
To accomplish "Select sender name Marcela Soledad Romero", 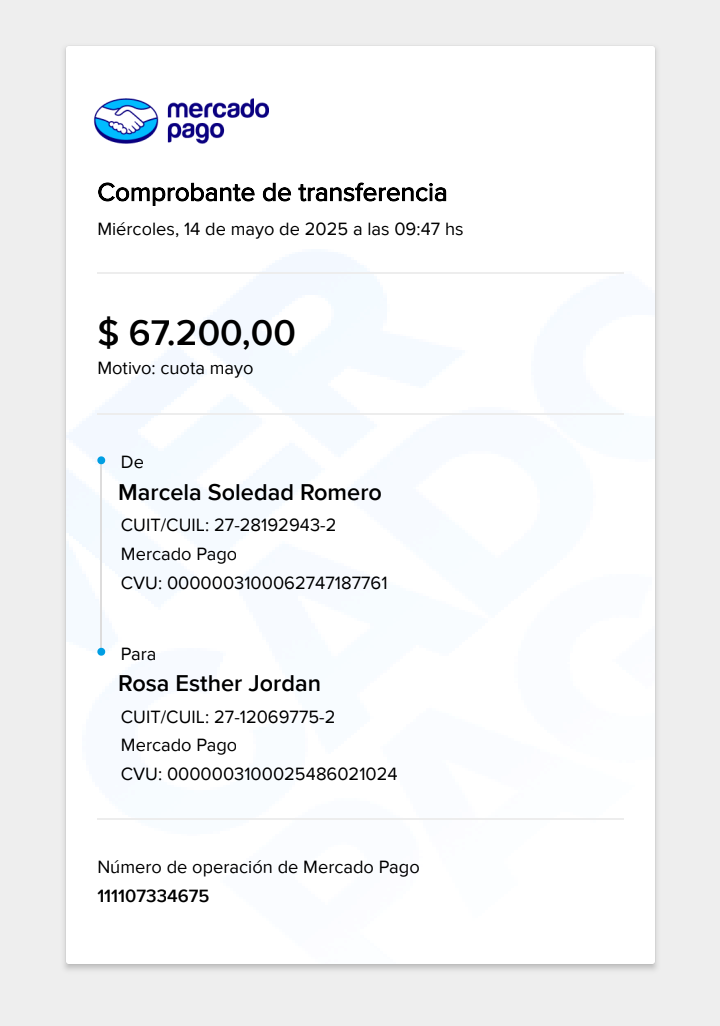I will tap(250, 493).
